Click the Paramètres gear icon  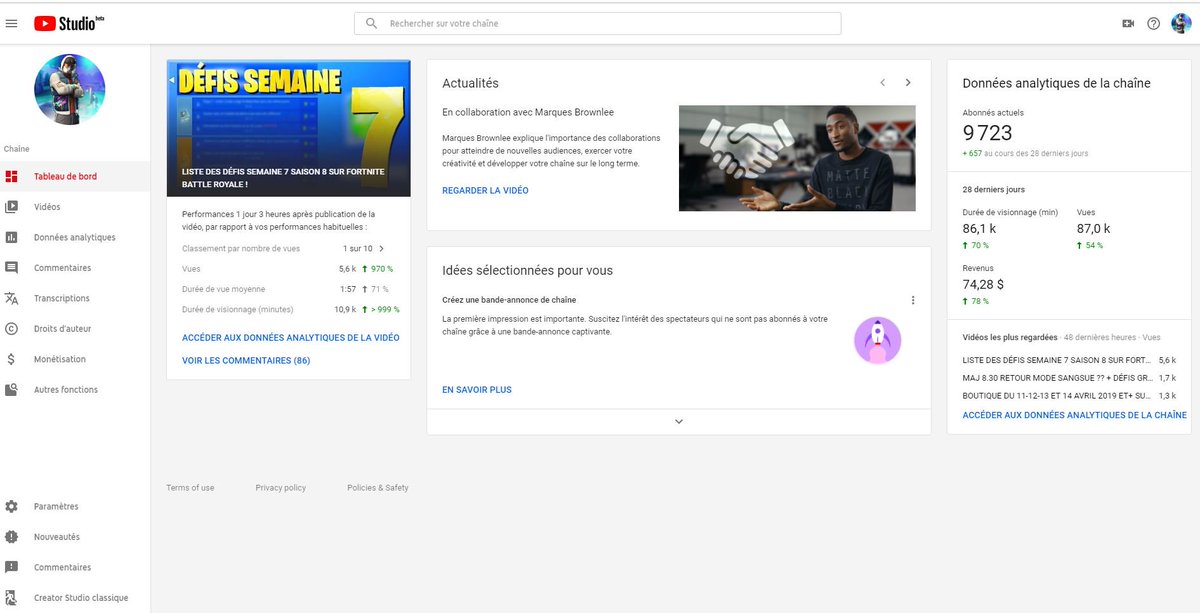pyautogui.click(x=12, y=507)
